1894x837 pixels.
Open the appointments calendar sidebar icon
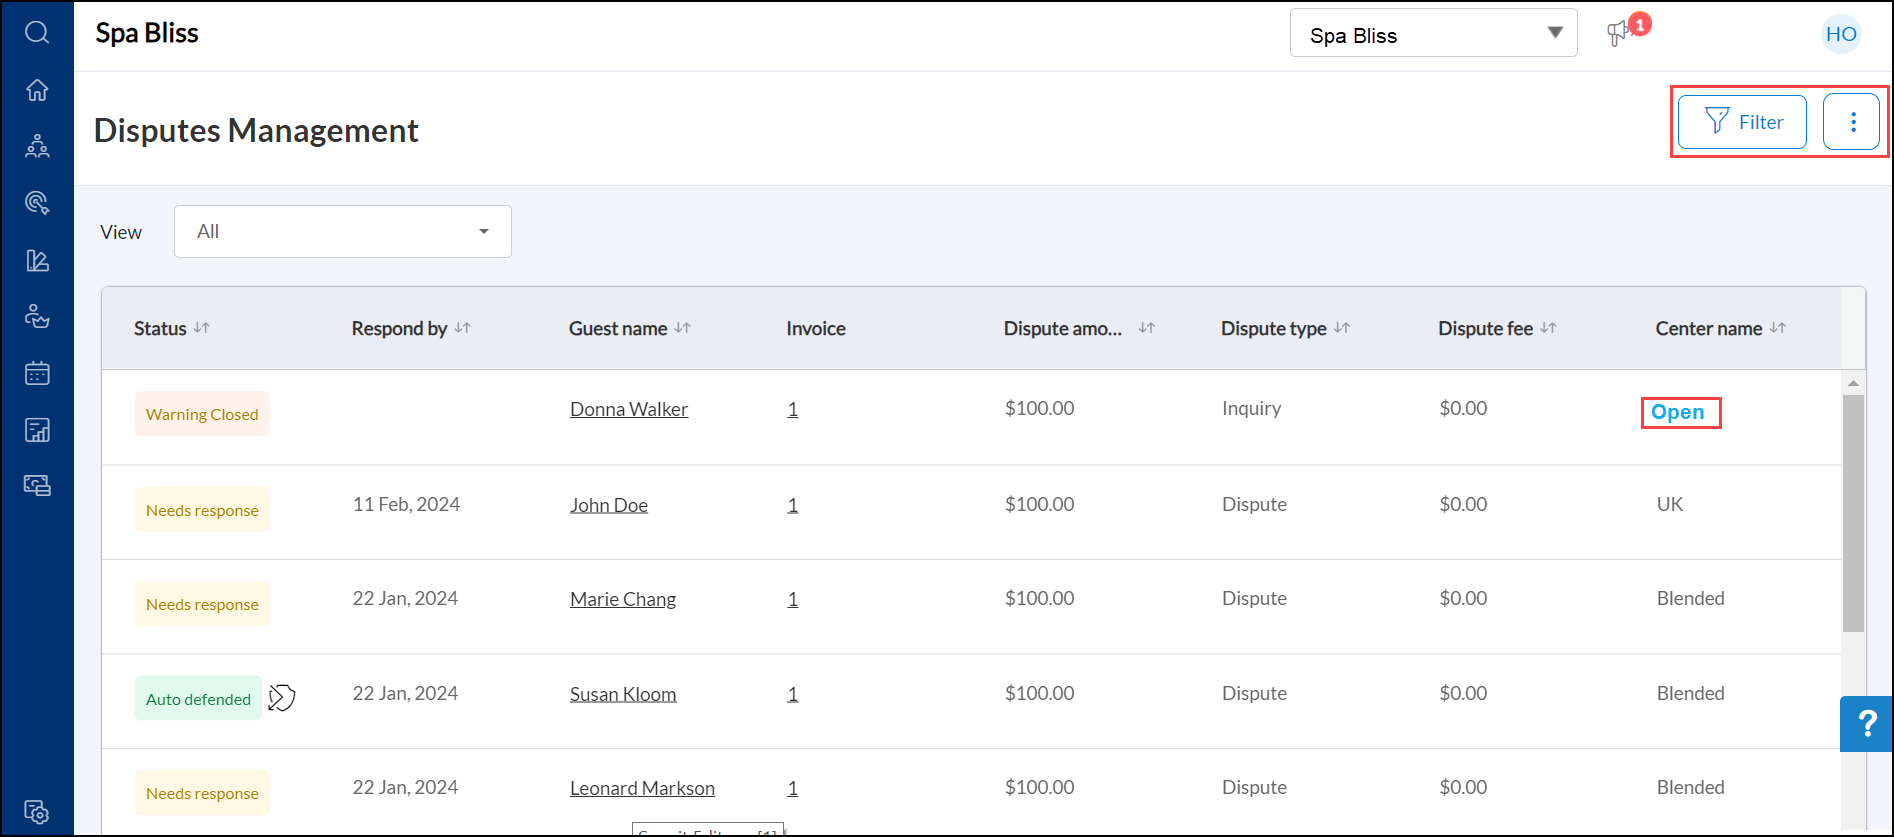[x=37, y=374]
